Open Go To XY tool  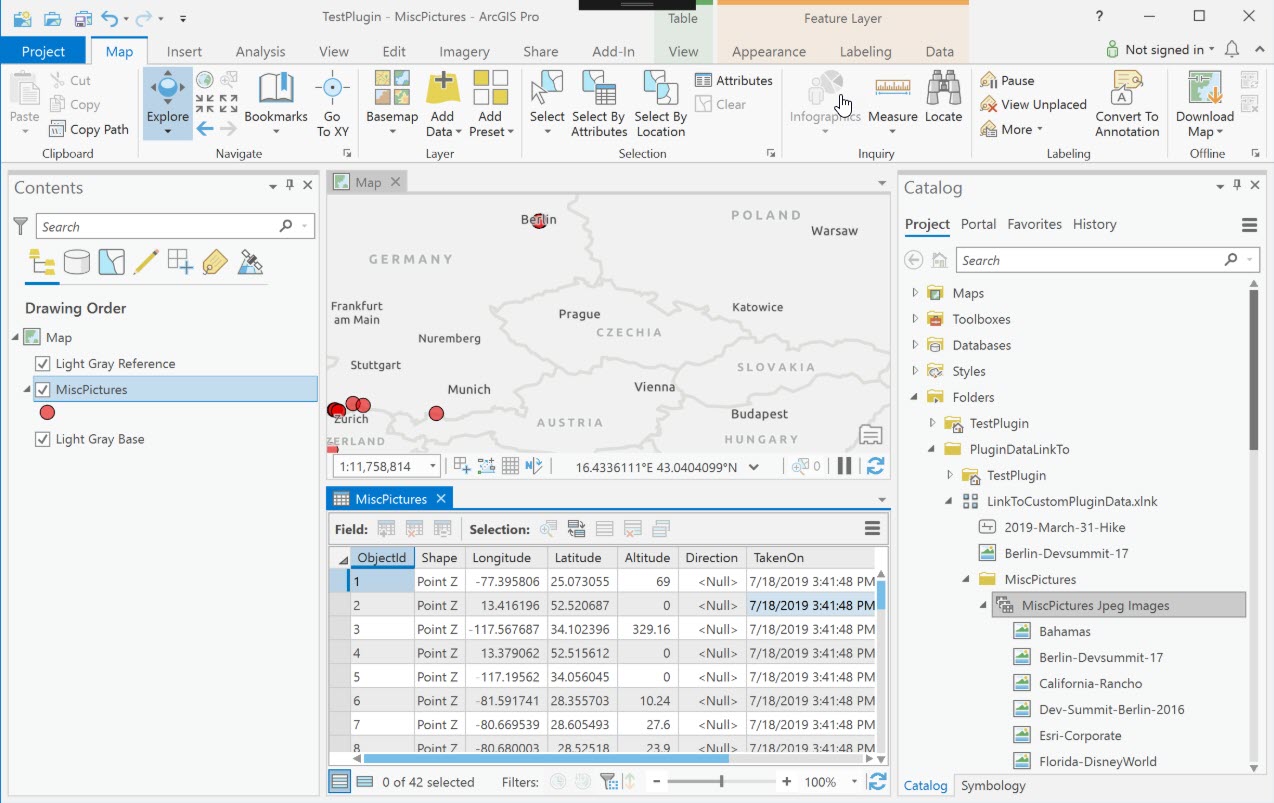[x=333, y=103]
